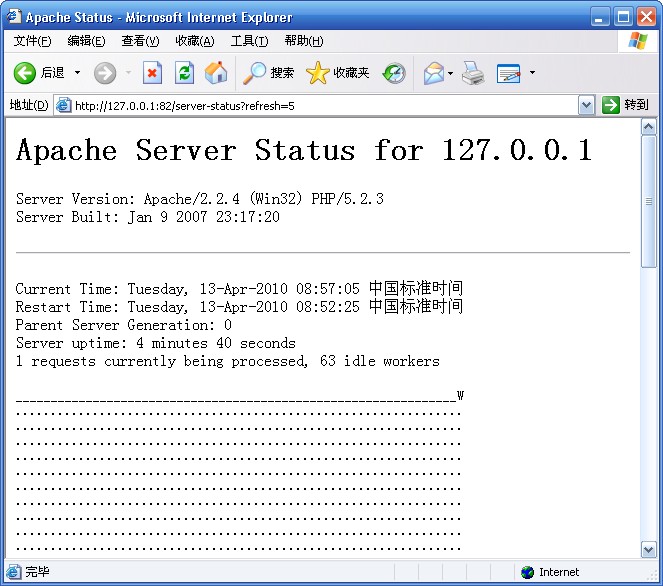This screenshot has height=586, width=663.
Task: Open the Back history dropdown arrow
Action: [x=77, y=73]
